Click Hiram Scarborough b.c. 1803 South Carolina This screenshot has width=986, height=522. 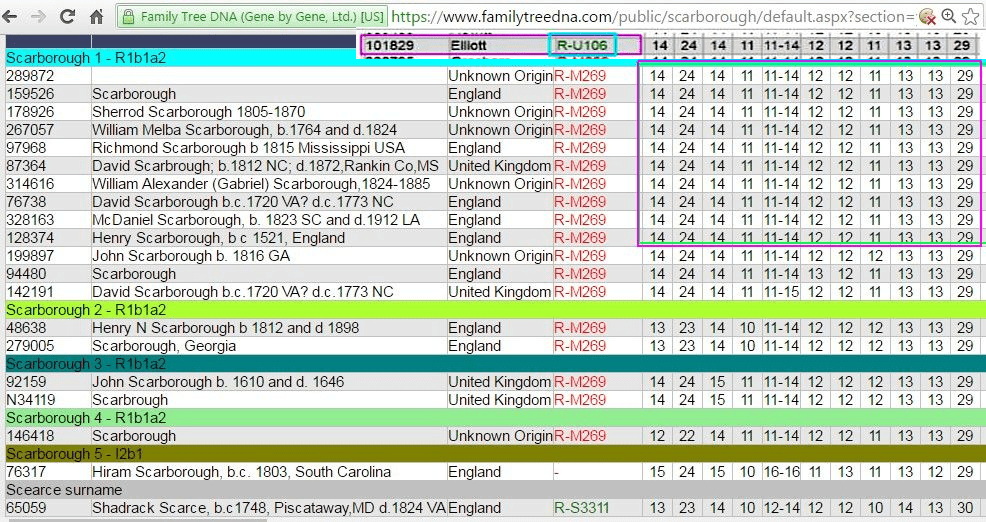tap(241, 472)
